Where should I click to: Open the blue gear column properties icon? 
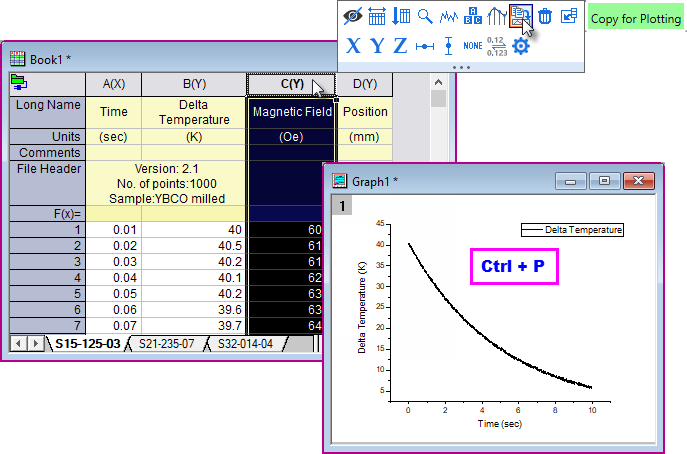520,45
